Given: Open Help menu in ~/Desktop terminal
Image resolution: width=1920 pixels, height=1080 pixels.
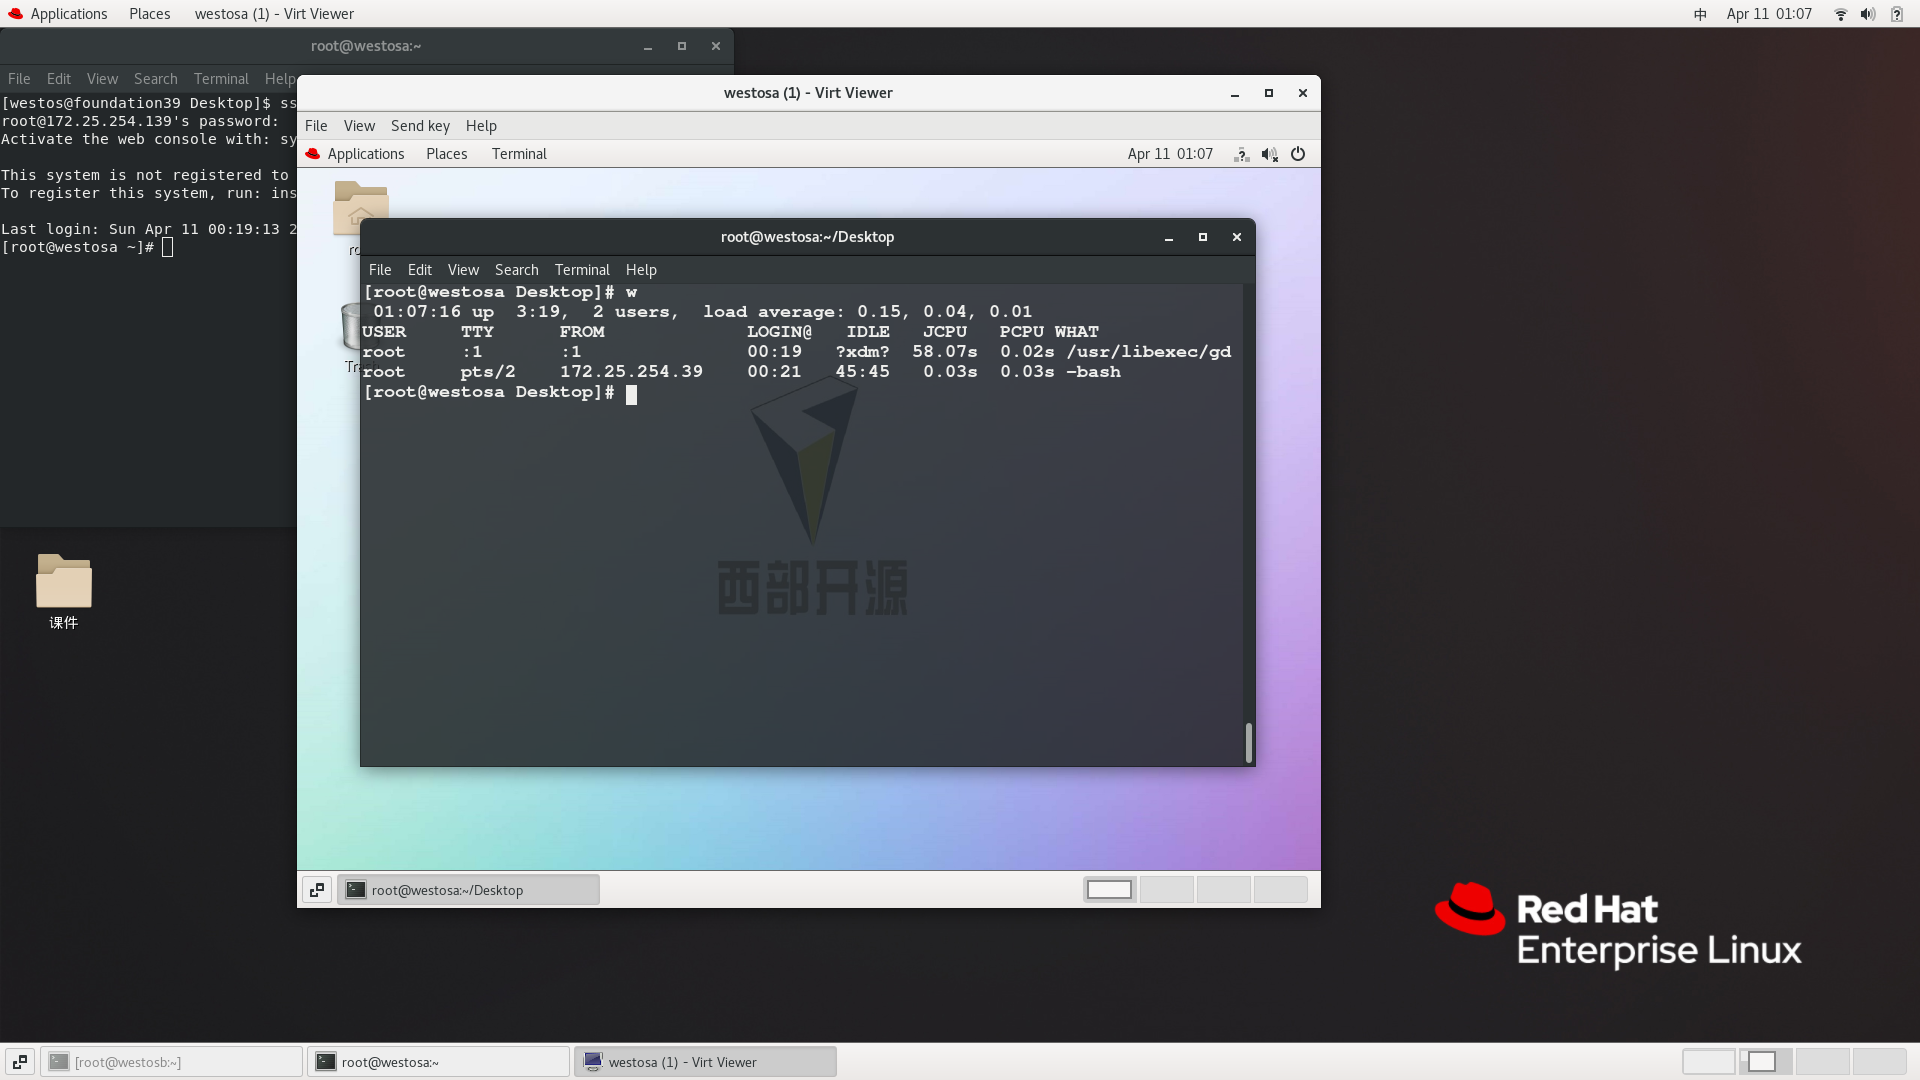Looking at the screenshot, I should [641, 270].
